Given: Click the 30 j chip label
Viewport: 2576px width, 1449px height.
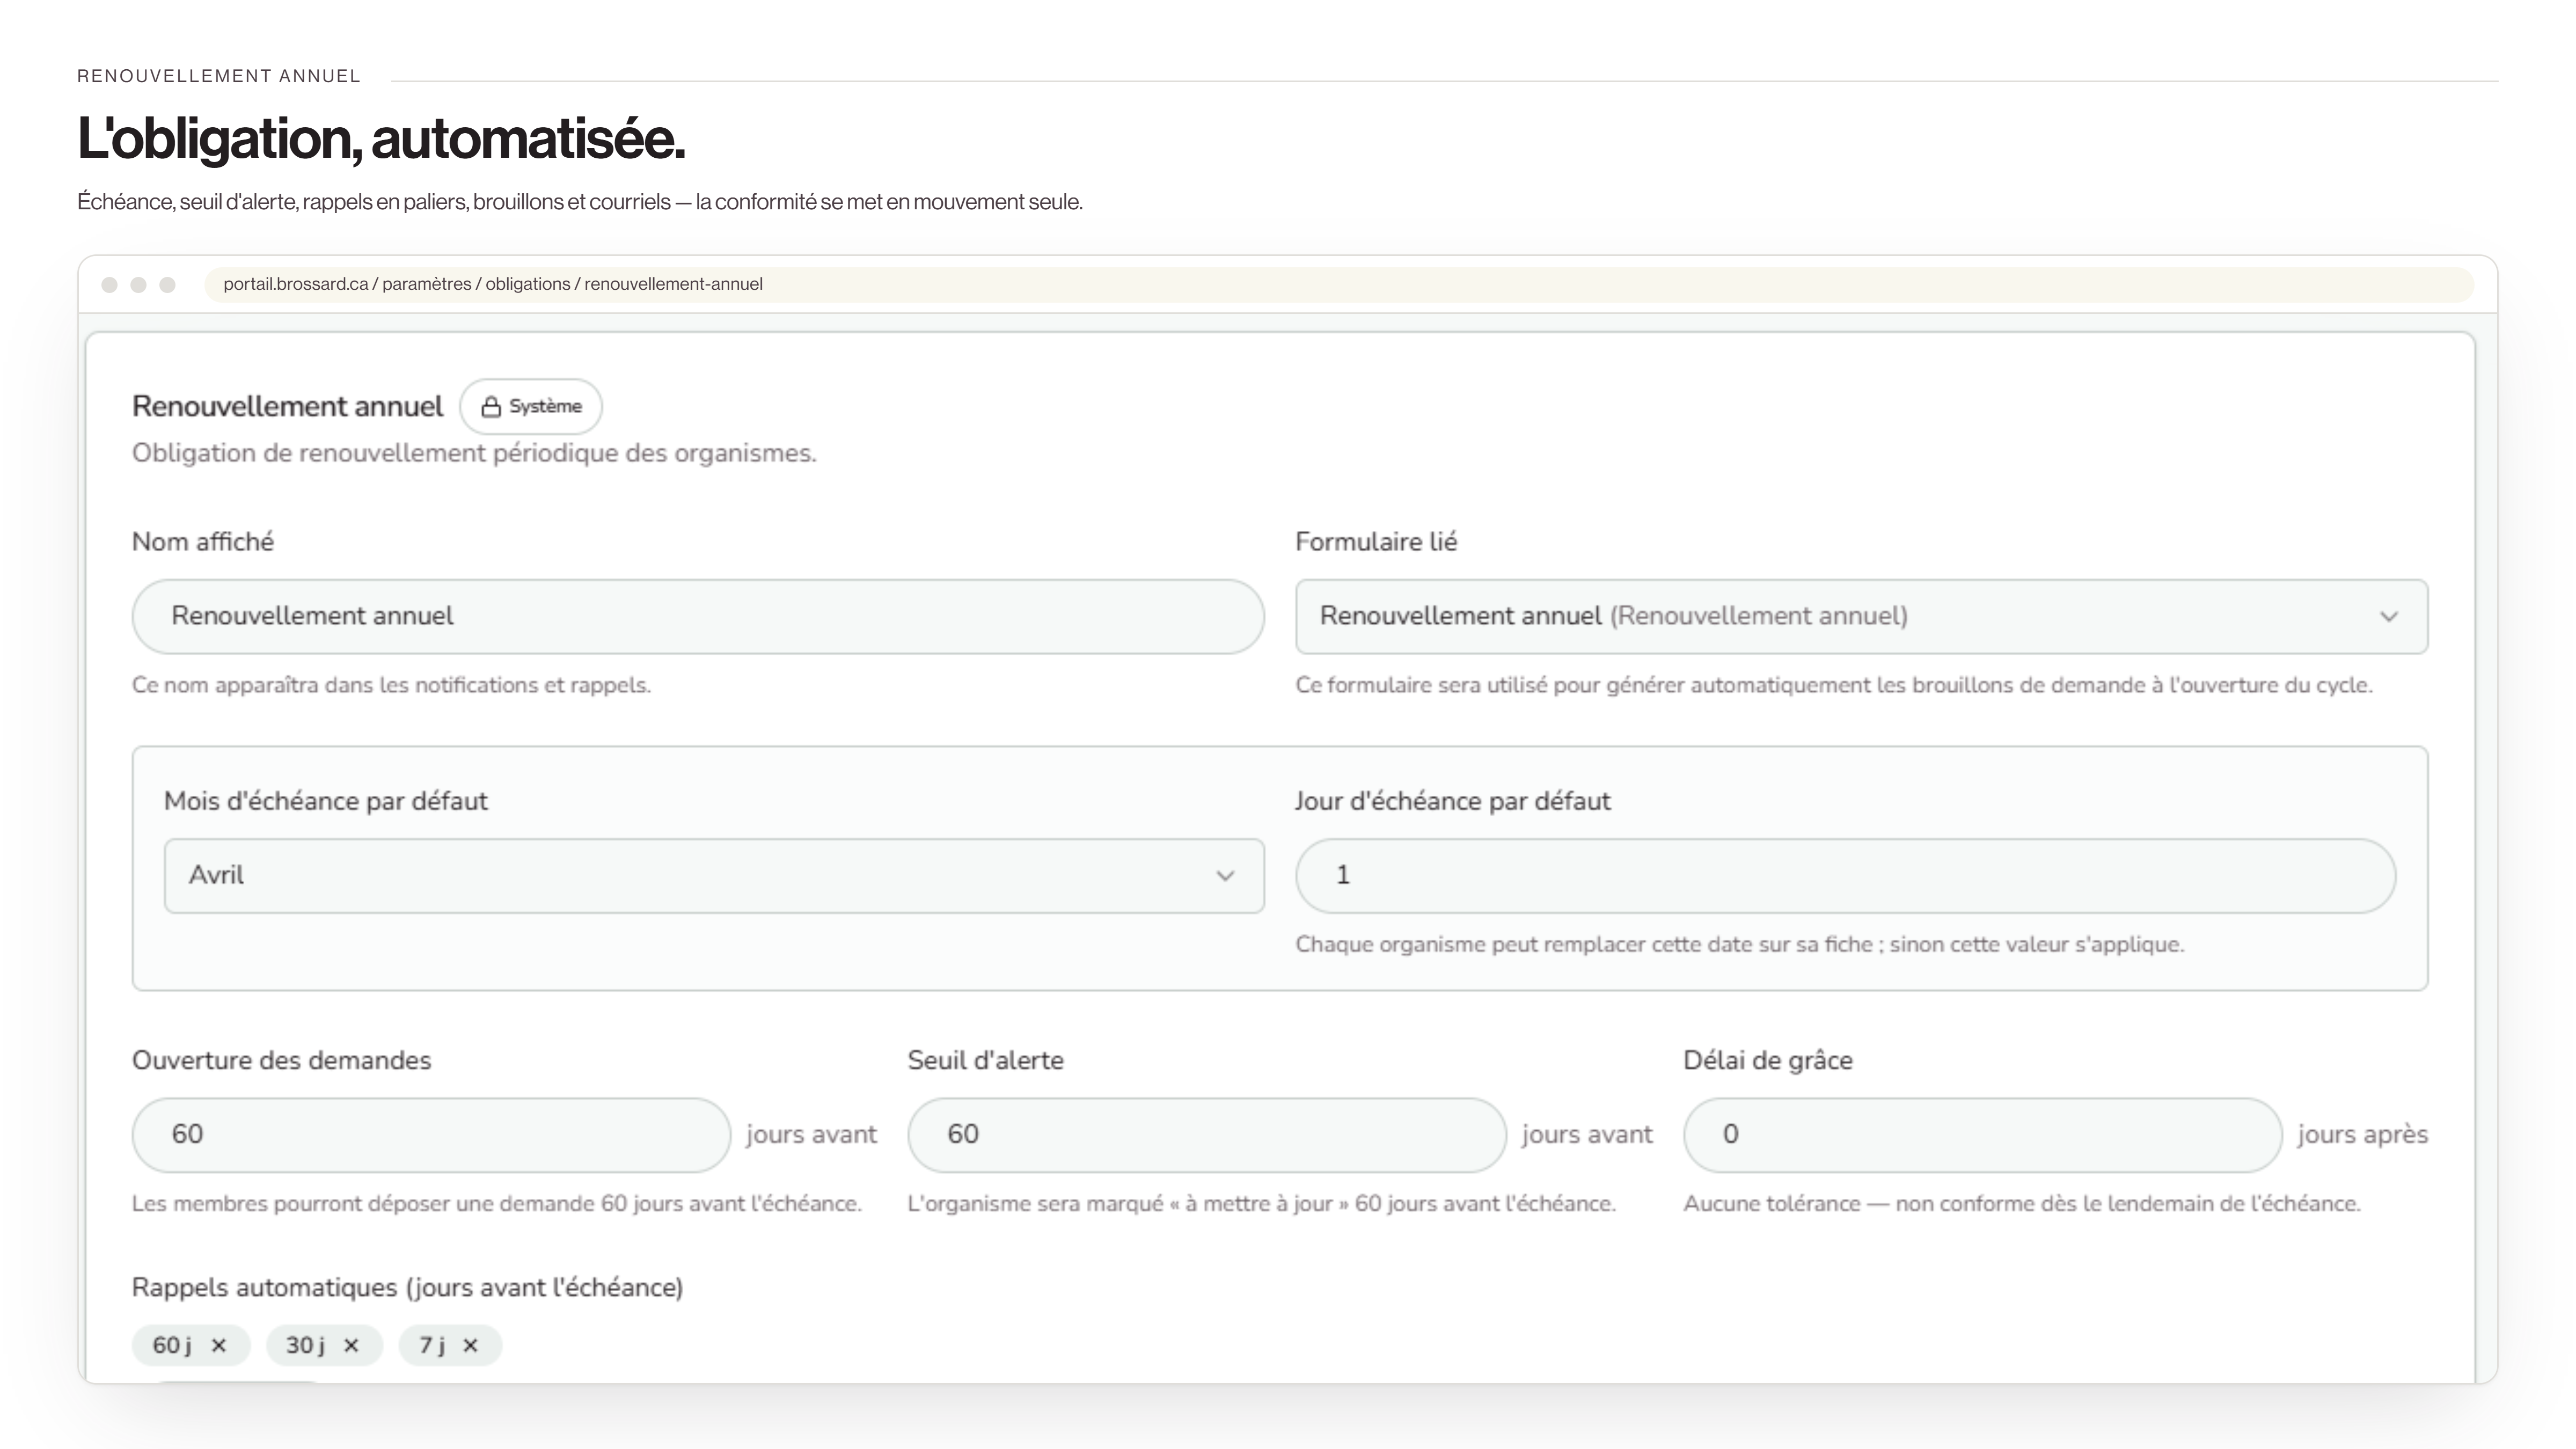Looking at the screenshot, I should [305, 1345].
